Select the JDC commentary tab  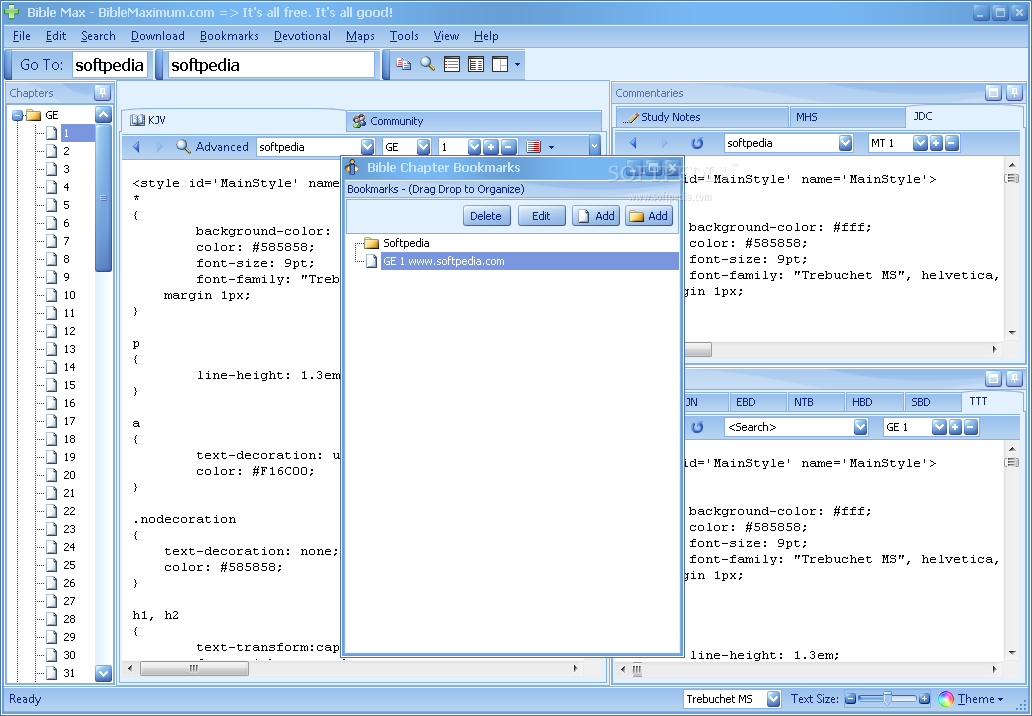(x=964, y=116)
